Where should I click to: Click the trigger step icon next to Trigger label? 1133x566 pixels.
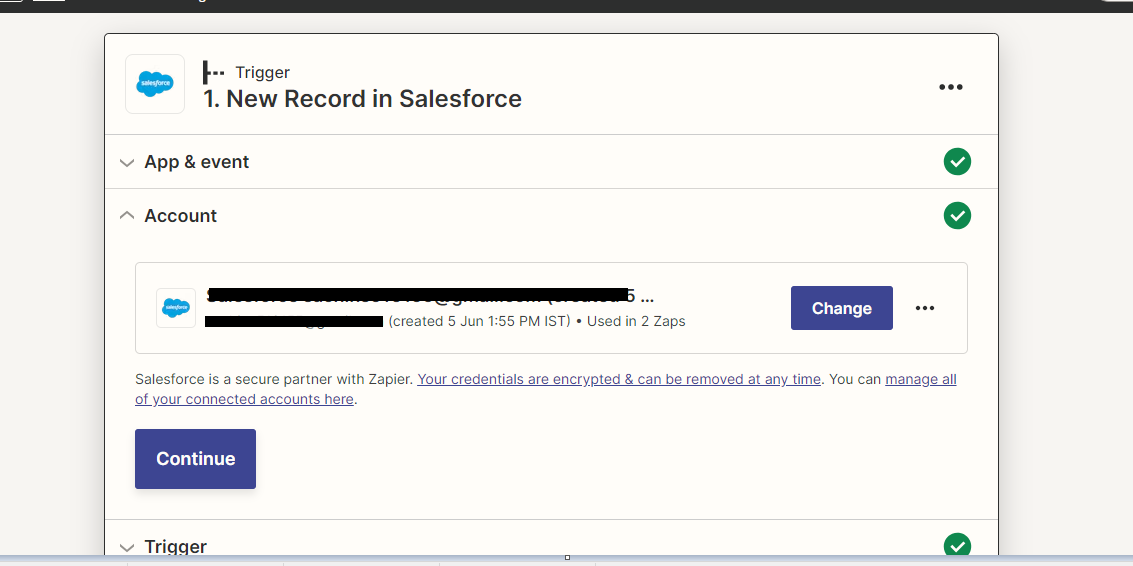pos(214,72)
